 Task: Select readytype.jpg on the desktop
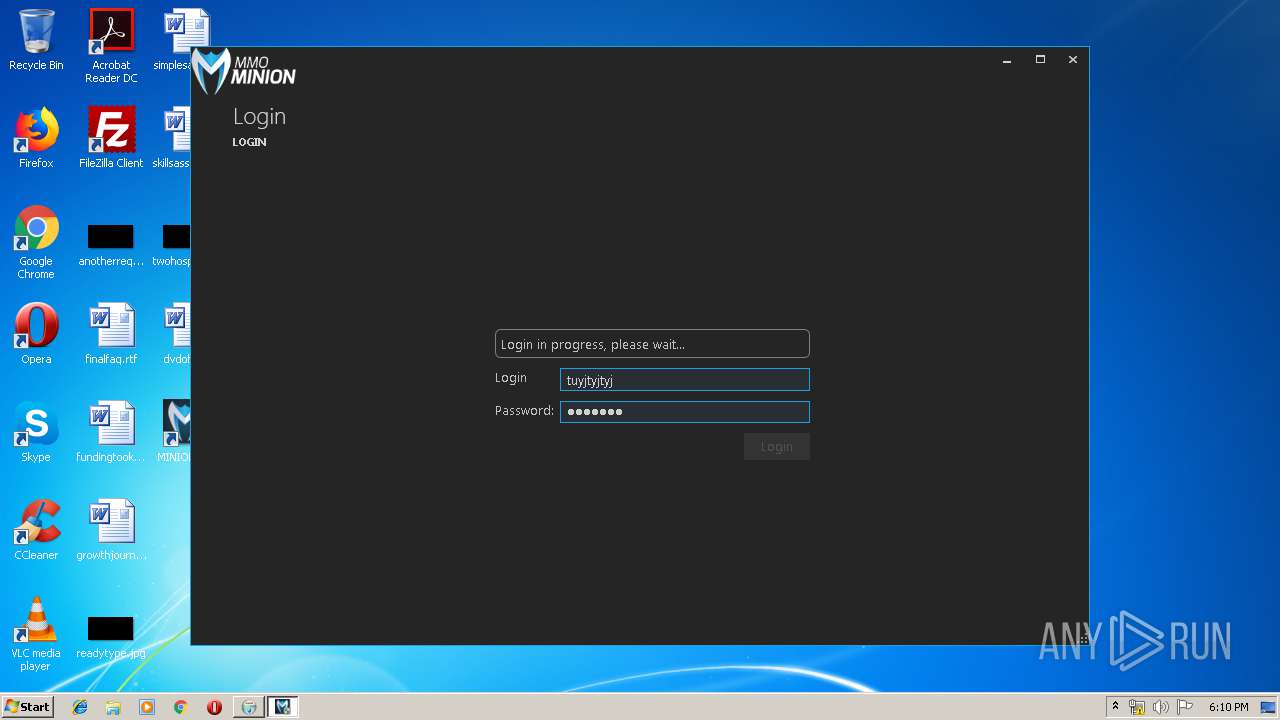111,638
